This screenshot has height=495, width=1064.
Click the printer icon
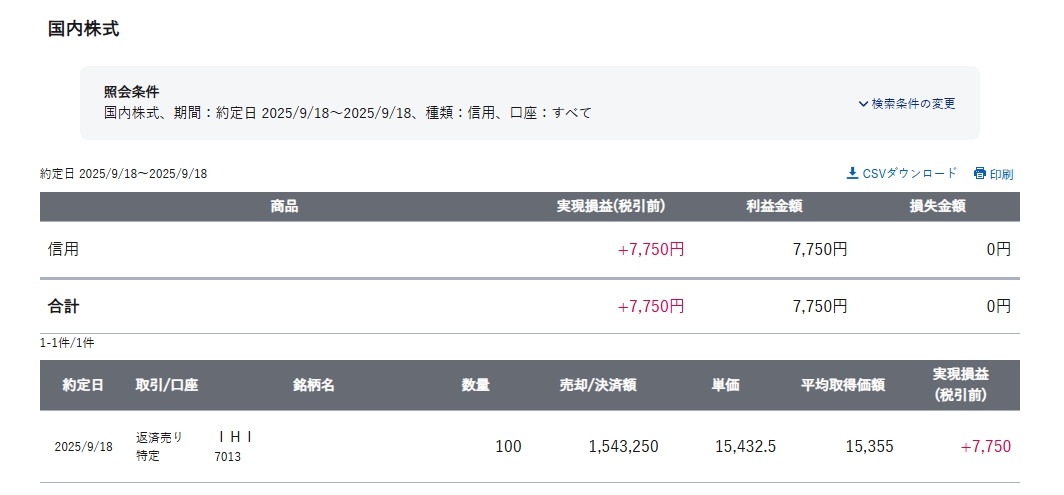[979, 173]
